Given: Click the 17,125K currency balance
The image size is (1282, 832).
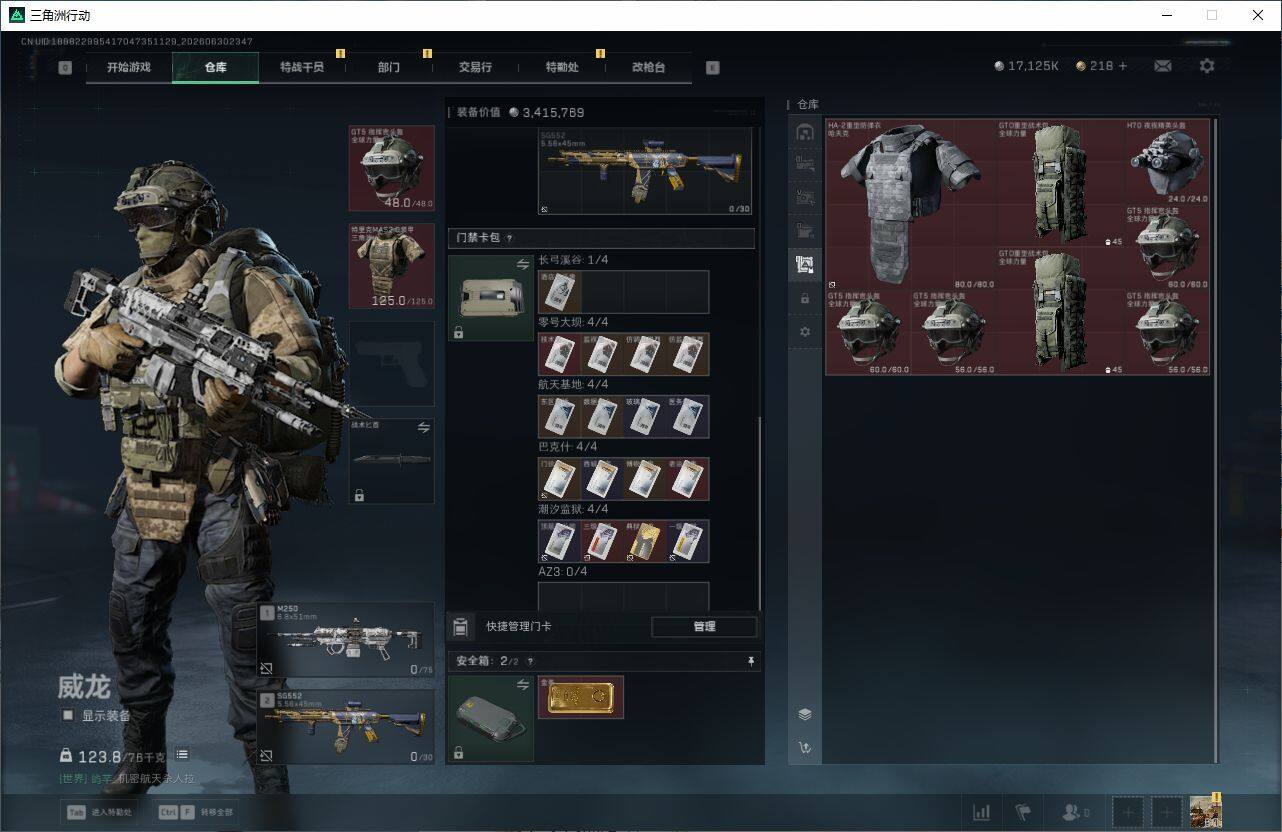Looking at the screenshot, I should coord(1026,66).
